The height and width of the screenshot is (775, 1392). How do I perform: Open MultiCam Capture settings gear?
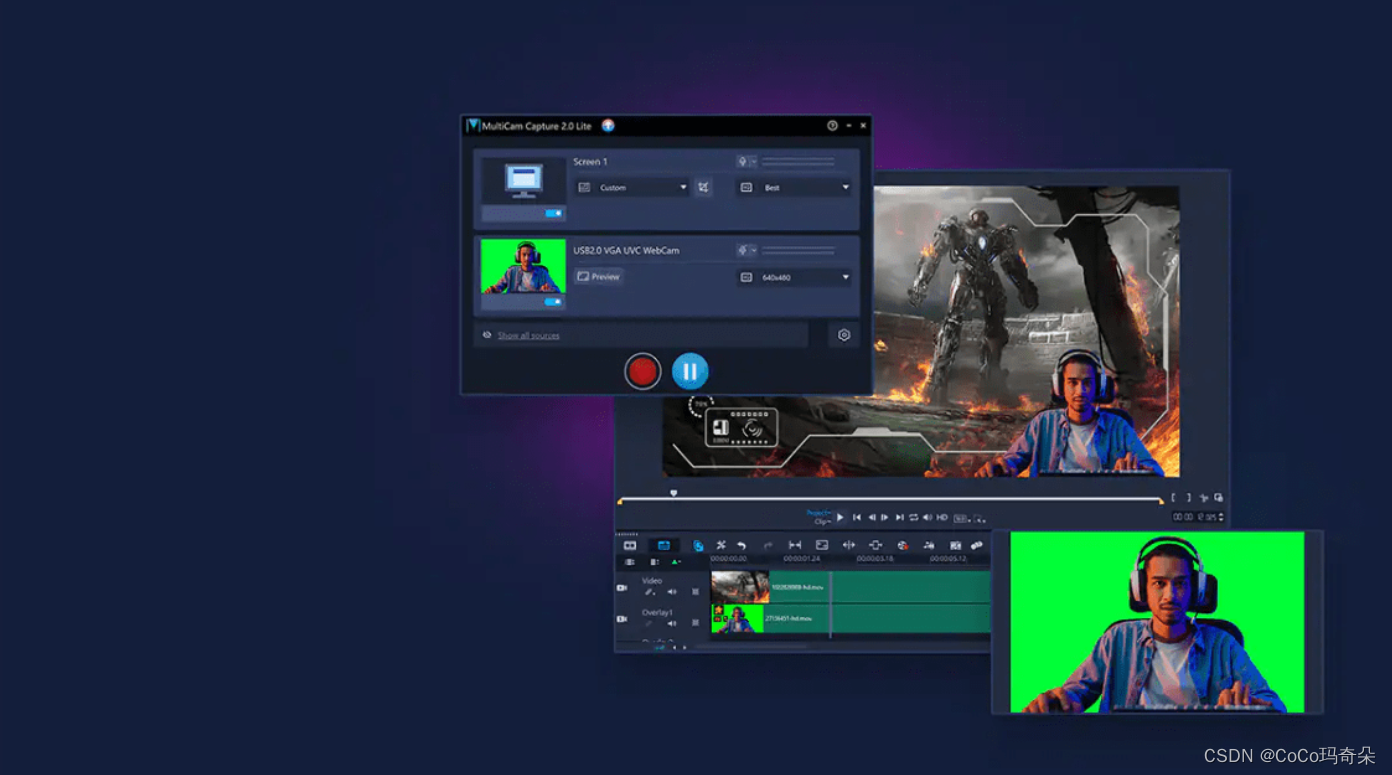[844, 335]
